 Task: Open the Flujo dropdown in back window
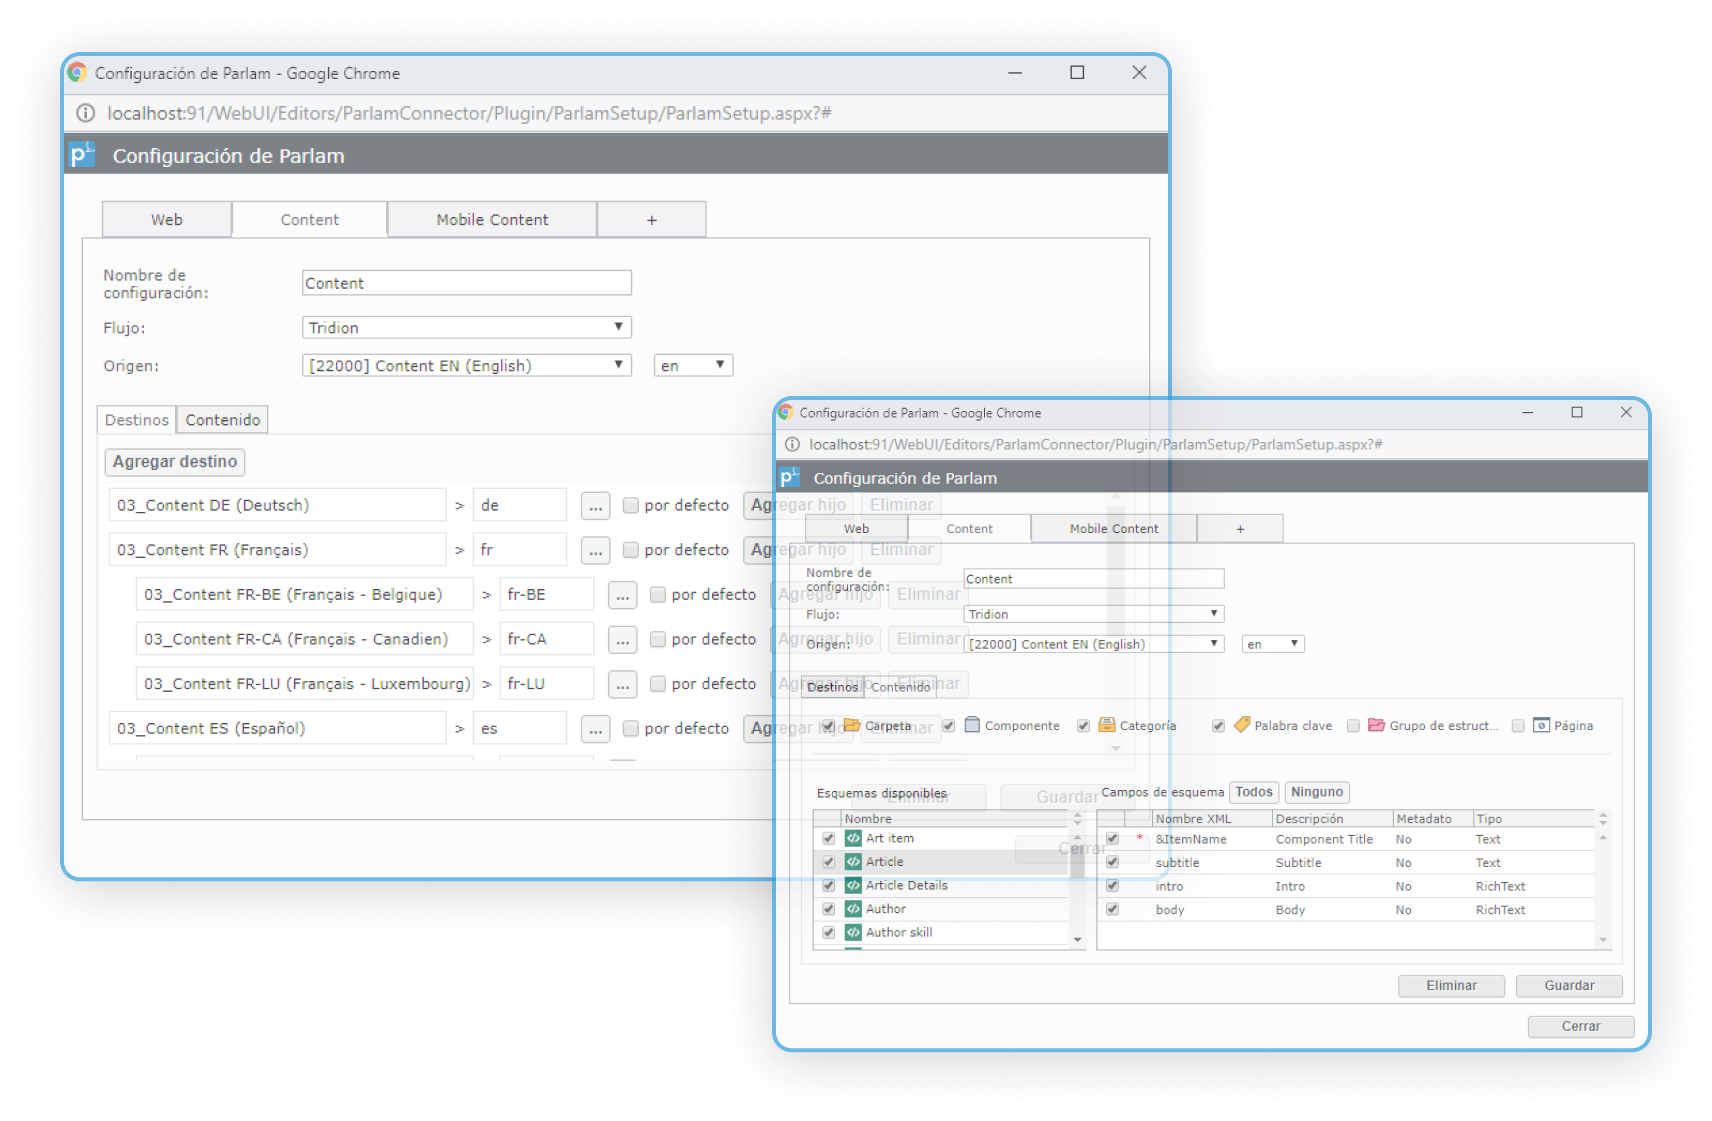click(x=467, y=327)
